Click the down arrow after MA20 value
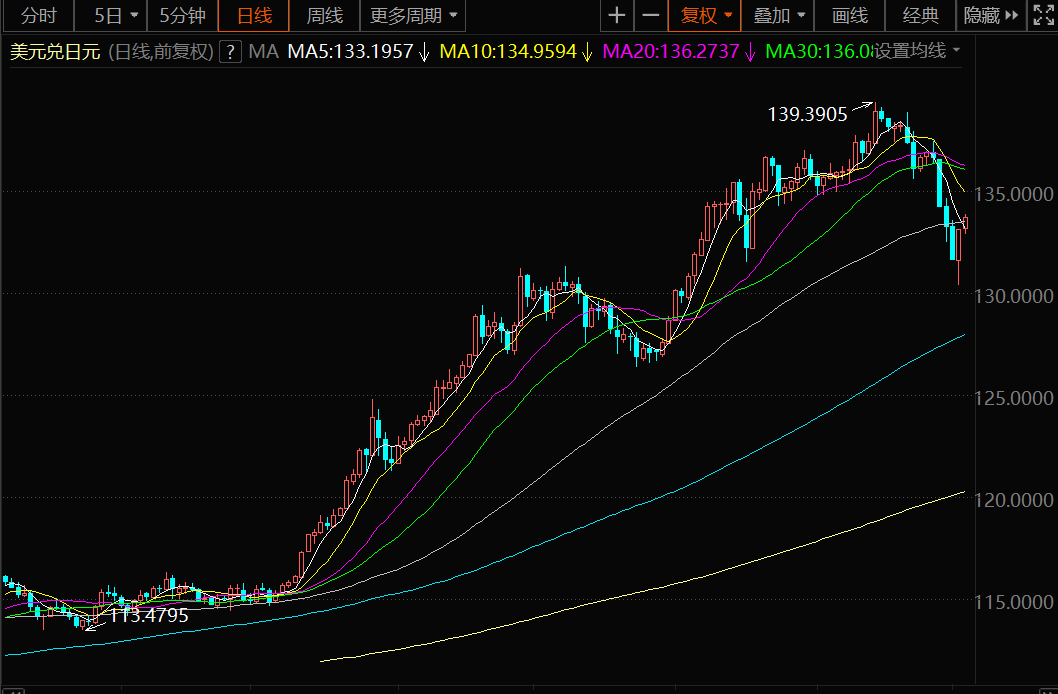 (750, 52)
